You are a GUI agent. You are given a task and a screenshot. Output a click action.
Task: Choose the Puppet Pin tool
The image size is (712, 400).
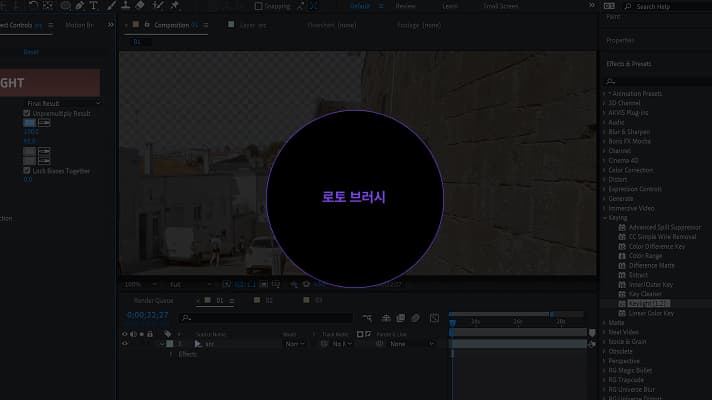coord(174,5)
